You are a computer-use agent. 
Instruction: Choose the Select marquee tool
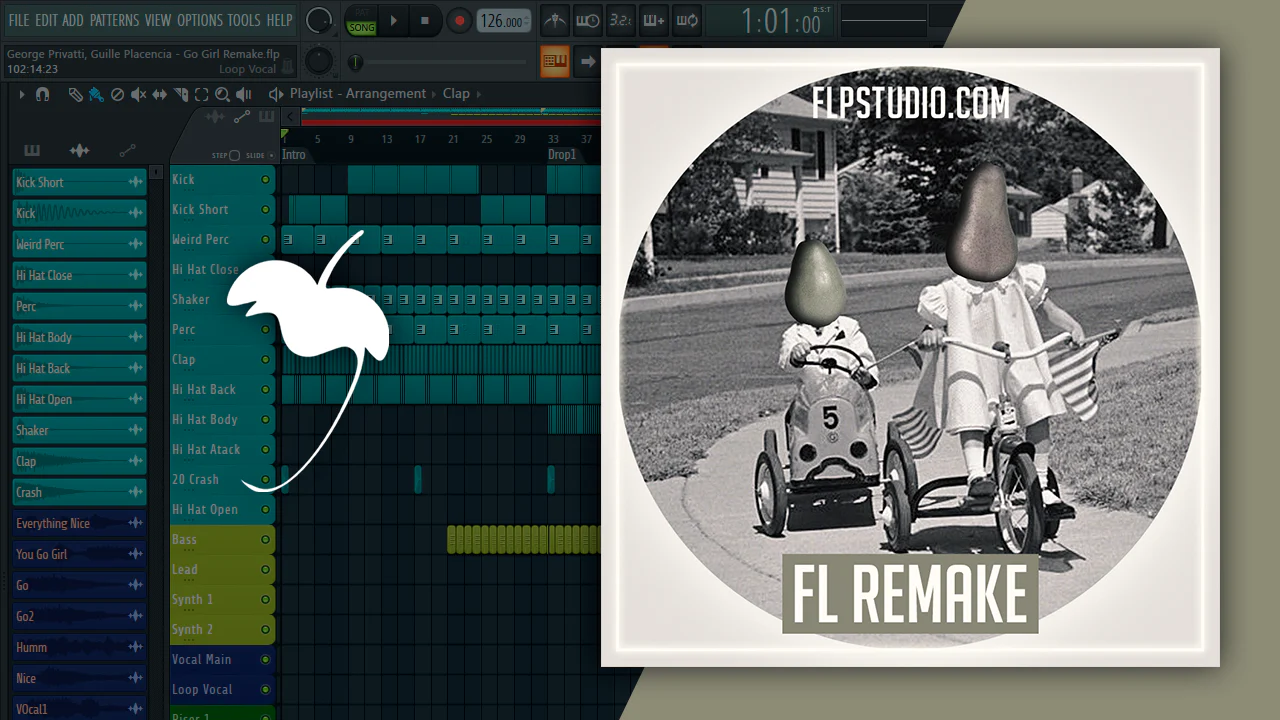tap(201, 94)
